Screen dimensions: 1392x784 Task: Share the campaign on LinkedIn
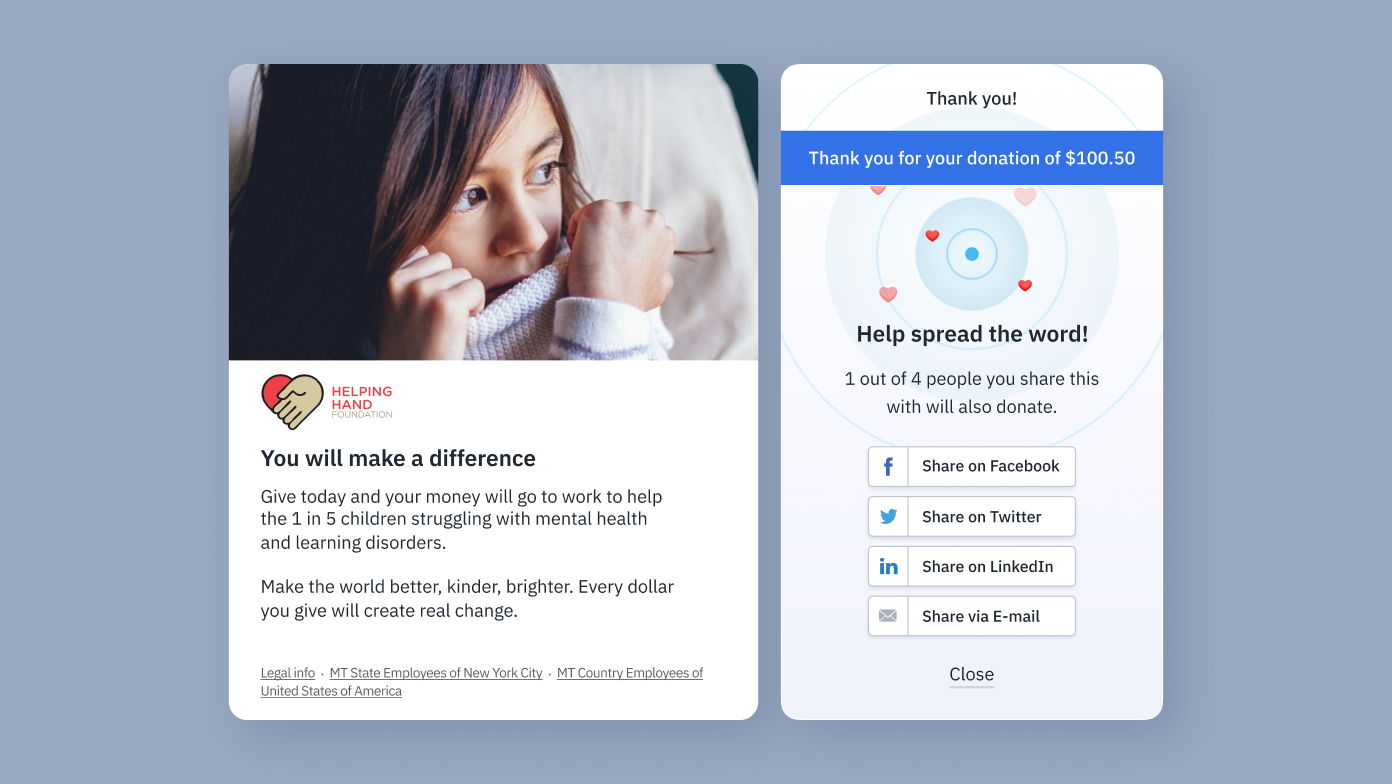972,567
